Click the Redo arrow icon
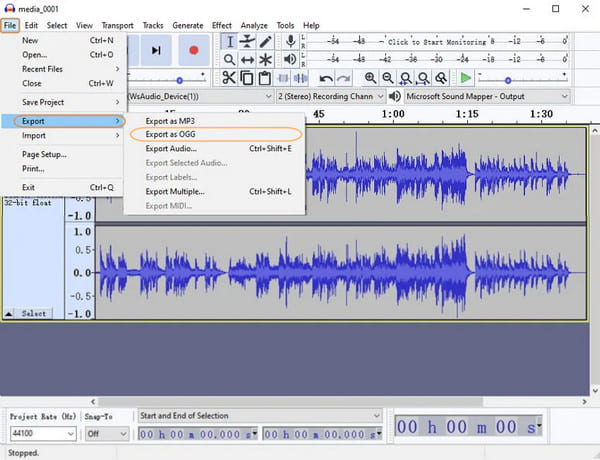The image size is (600, 460). click(344, 78)
